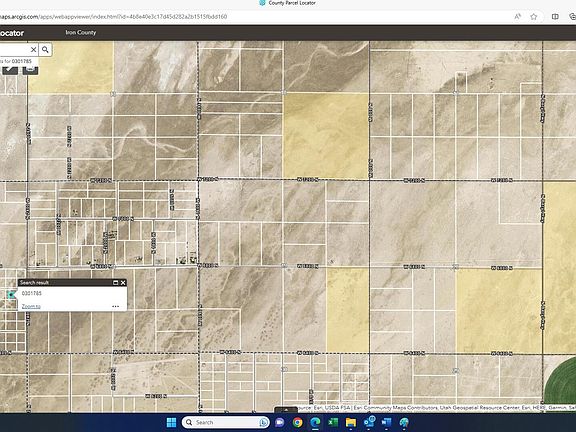Click the Read aloud icon in address bar

[518, 17]
